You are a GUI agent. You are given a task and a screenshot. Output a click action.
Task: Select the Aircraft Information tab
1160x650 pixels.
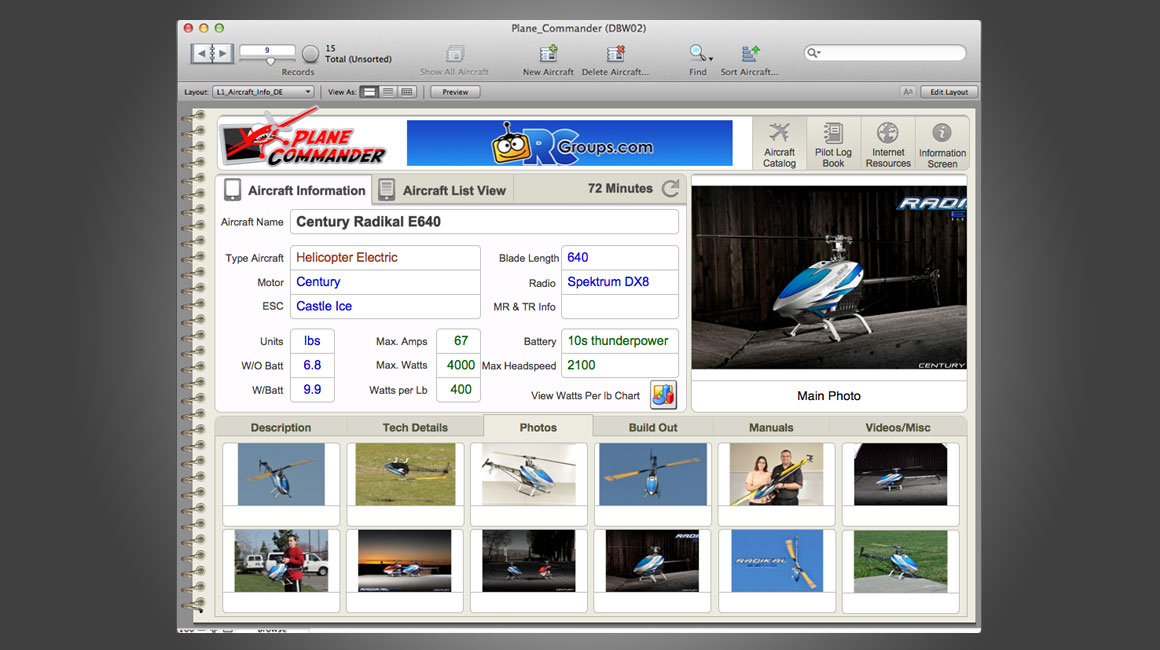coord(294,190)
